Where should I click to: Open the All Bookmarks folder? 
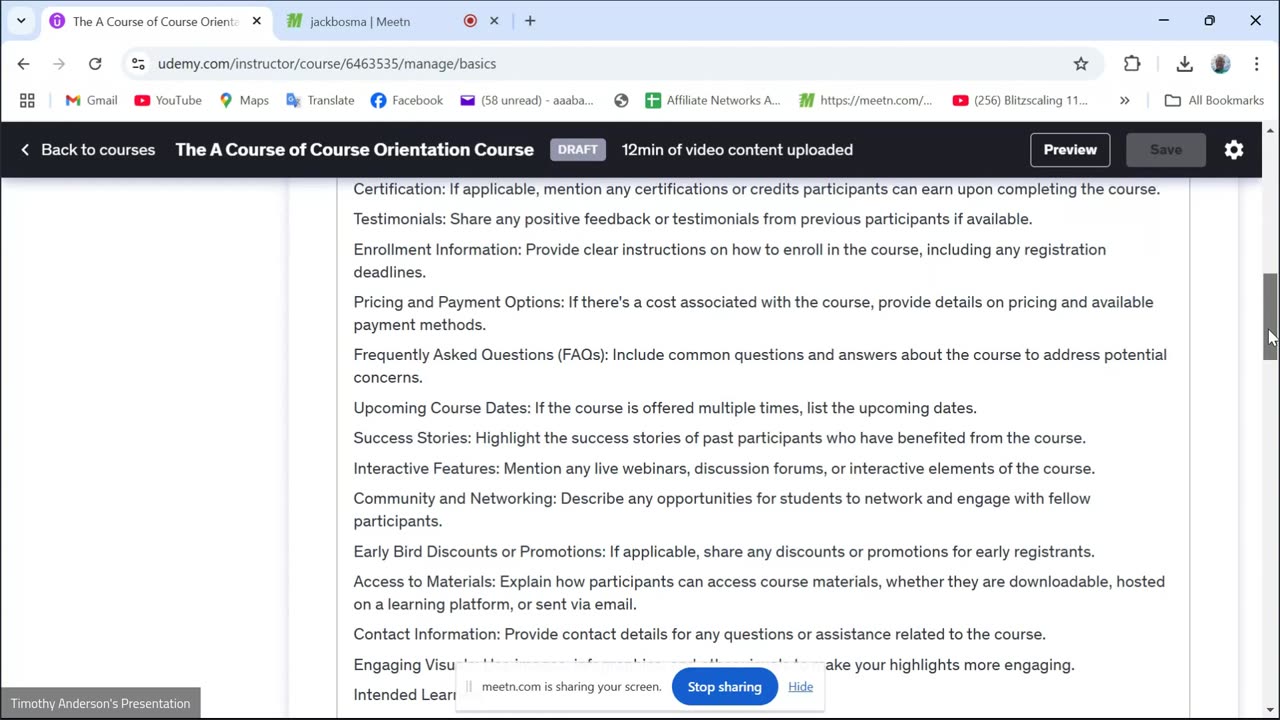click(x=1214, y=100)
